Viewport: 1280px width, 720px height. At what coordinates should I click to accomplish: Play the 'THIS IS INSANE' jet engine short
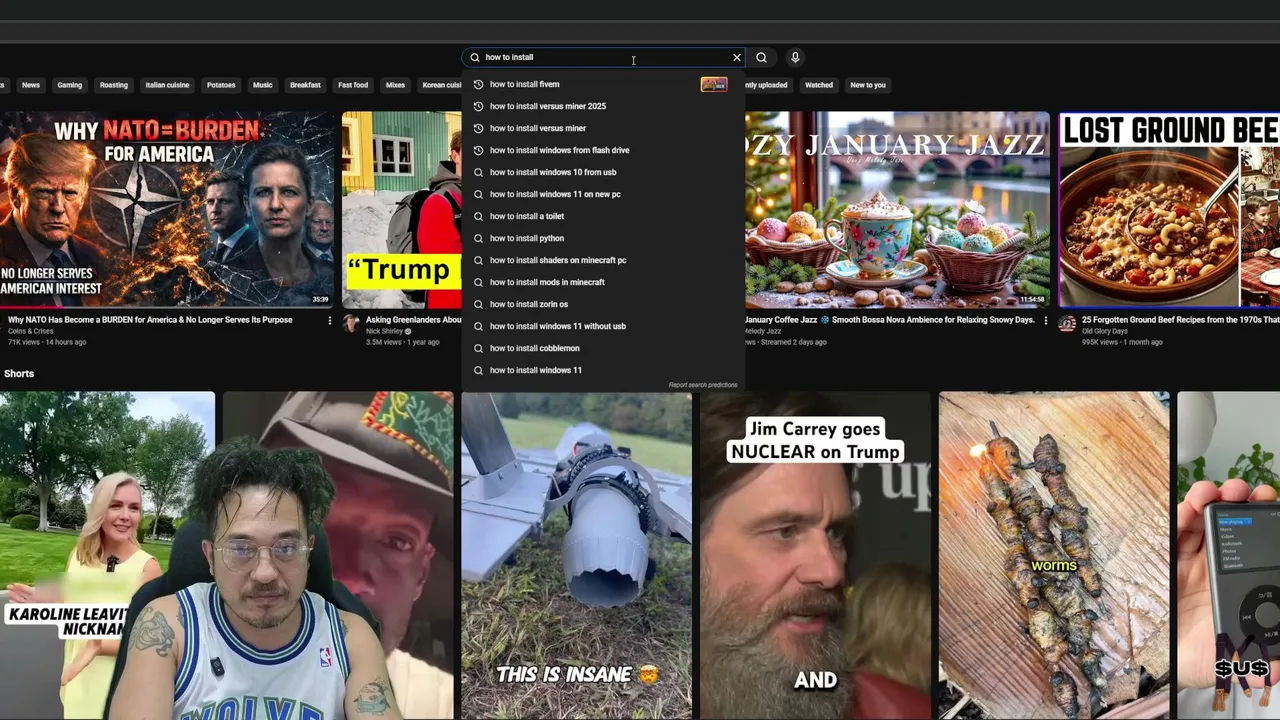click(577, 555)
